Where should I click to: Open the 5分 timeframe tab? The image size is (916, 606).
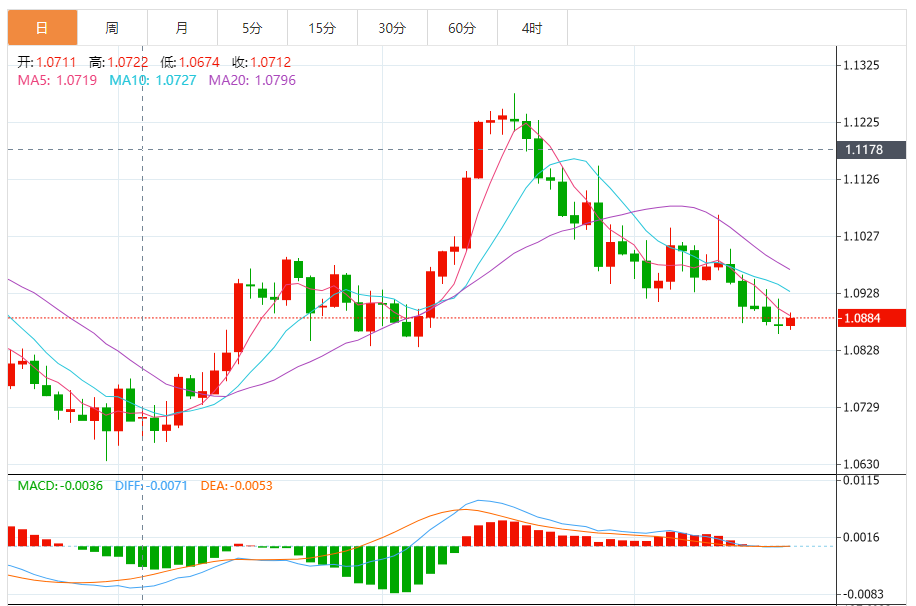(252, 27)
